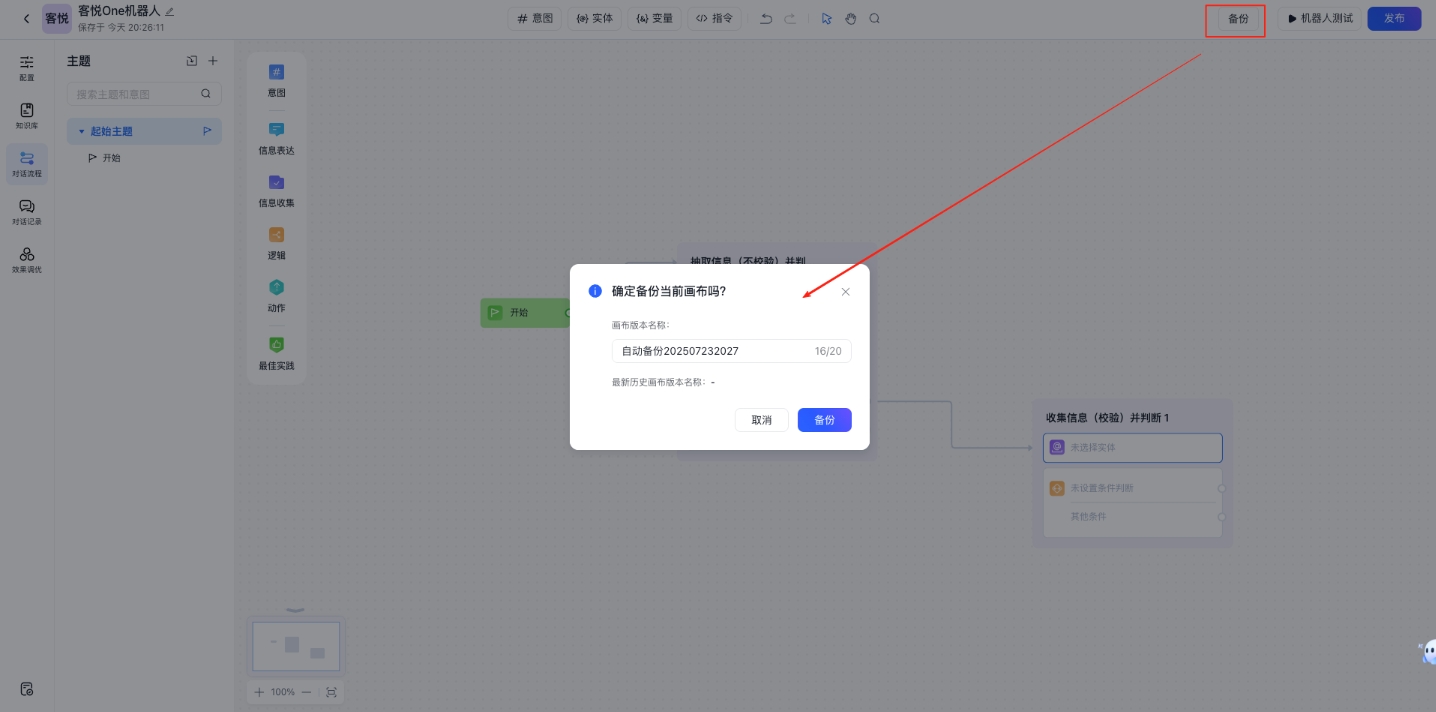
Task: Collapse the 起始主题 tree node
Action: click(x=82, y=131)
